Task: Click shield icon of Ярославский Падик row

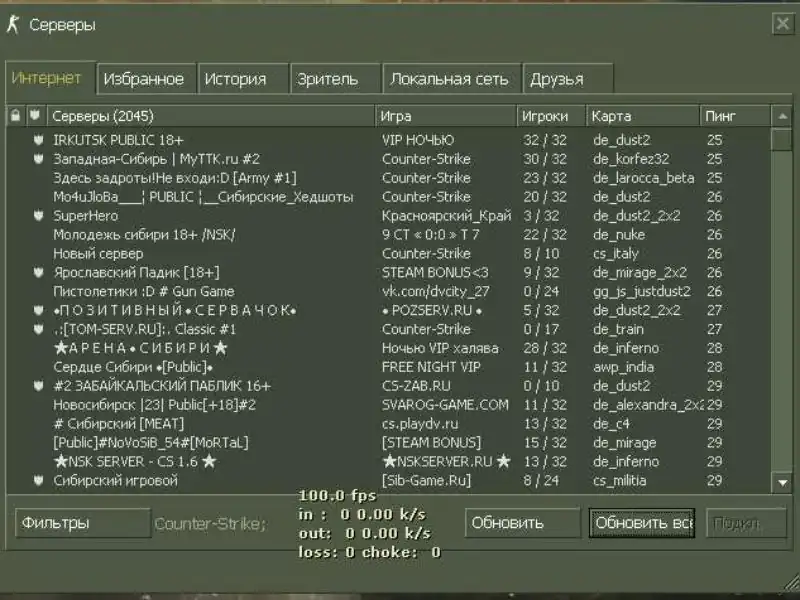Action: point(38,272)
